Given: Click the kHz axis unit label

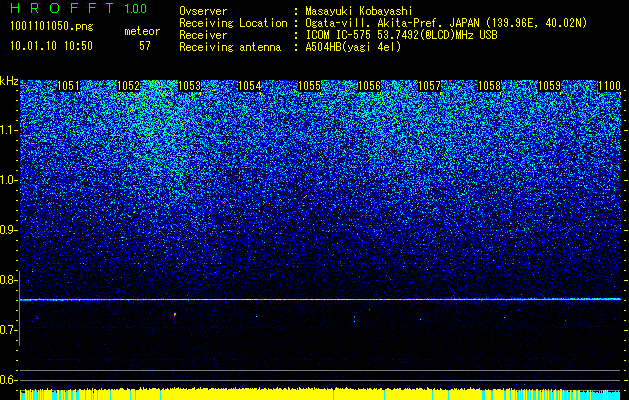Looking at the screenshot, I should [x=9, y=82].
